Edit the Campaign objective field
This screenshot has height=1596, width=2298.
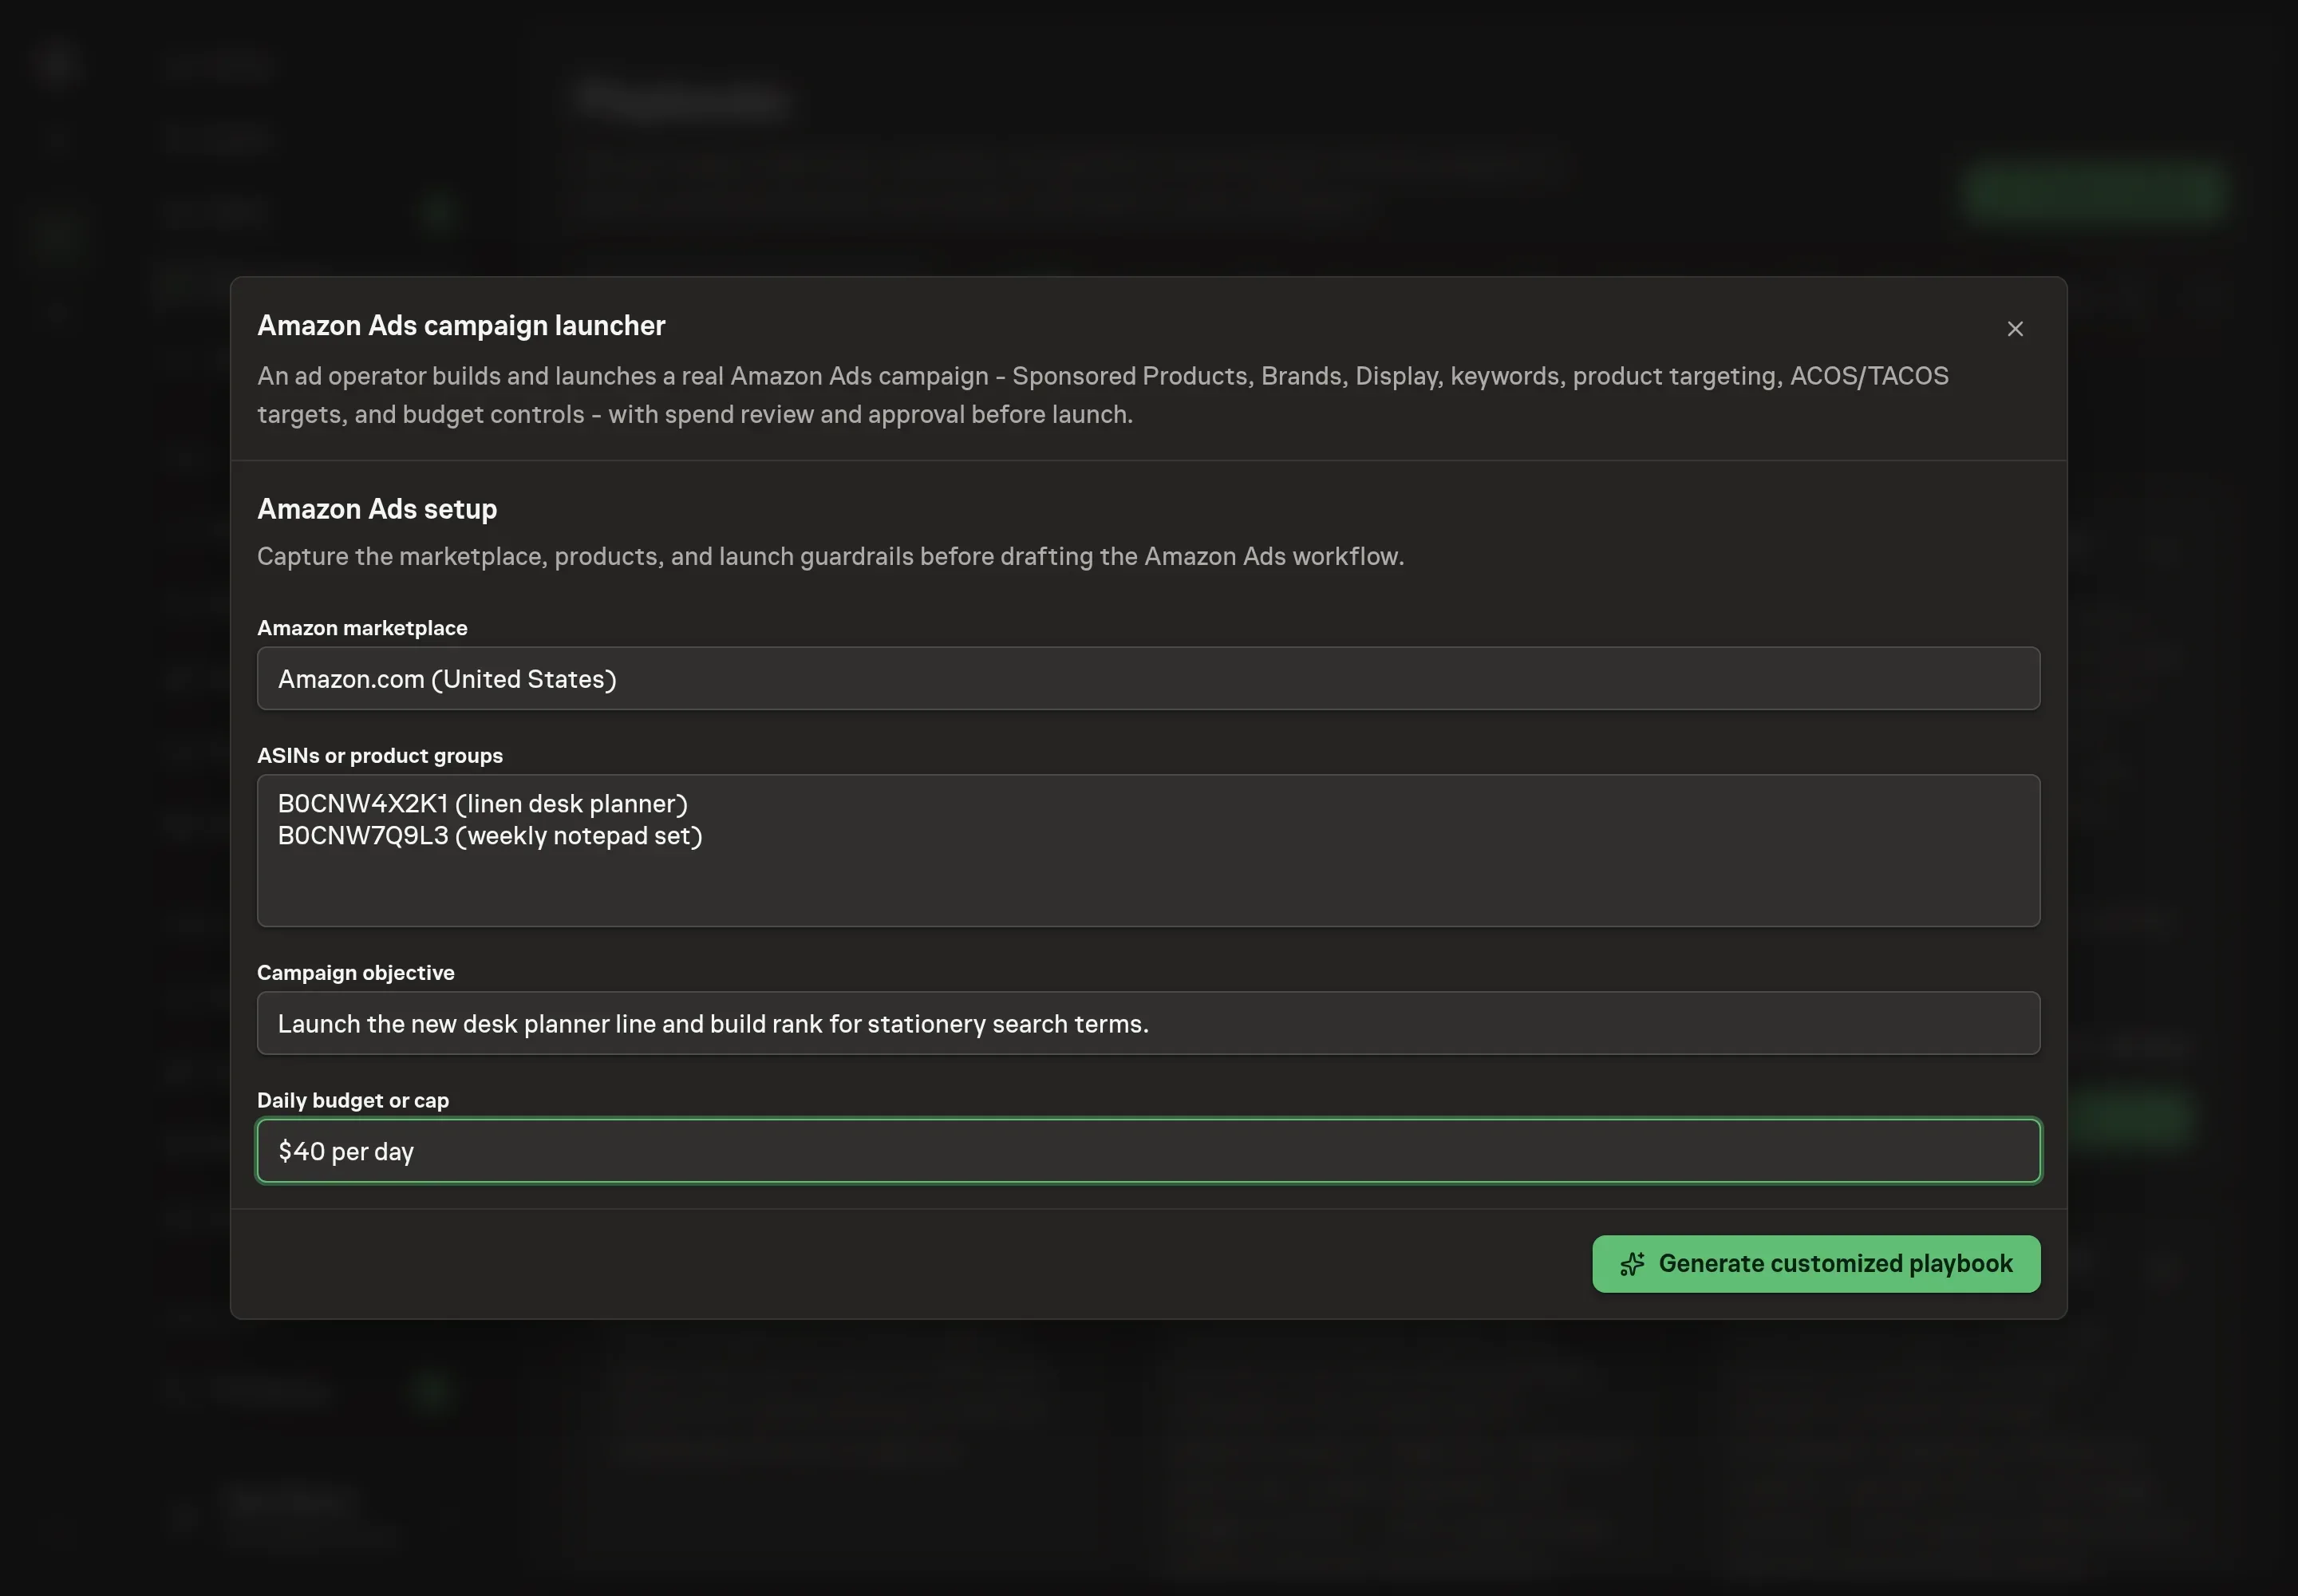(1148, 1023)
